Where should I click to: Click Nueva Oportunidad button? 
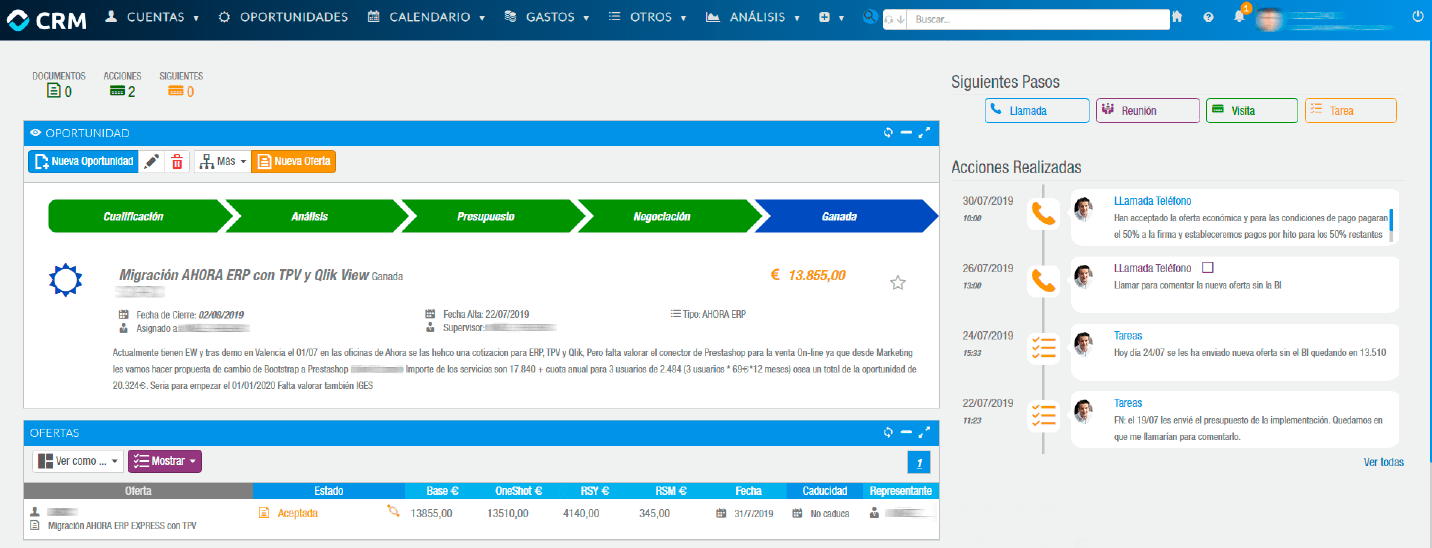[x=83, y=161]
